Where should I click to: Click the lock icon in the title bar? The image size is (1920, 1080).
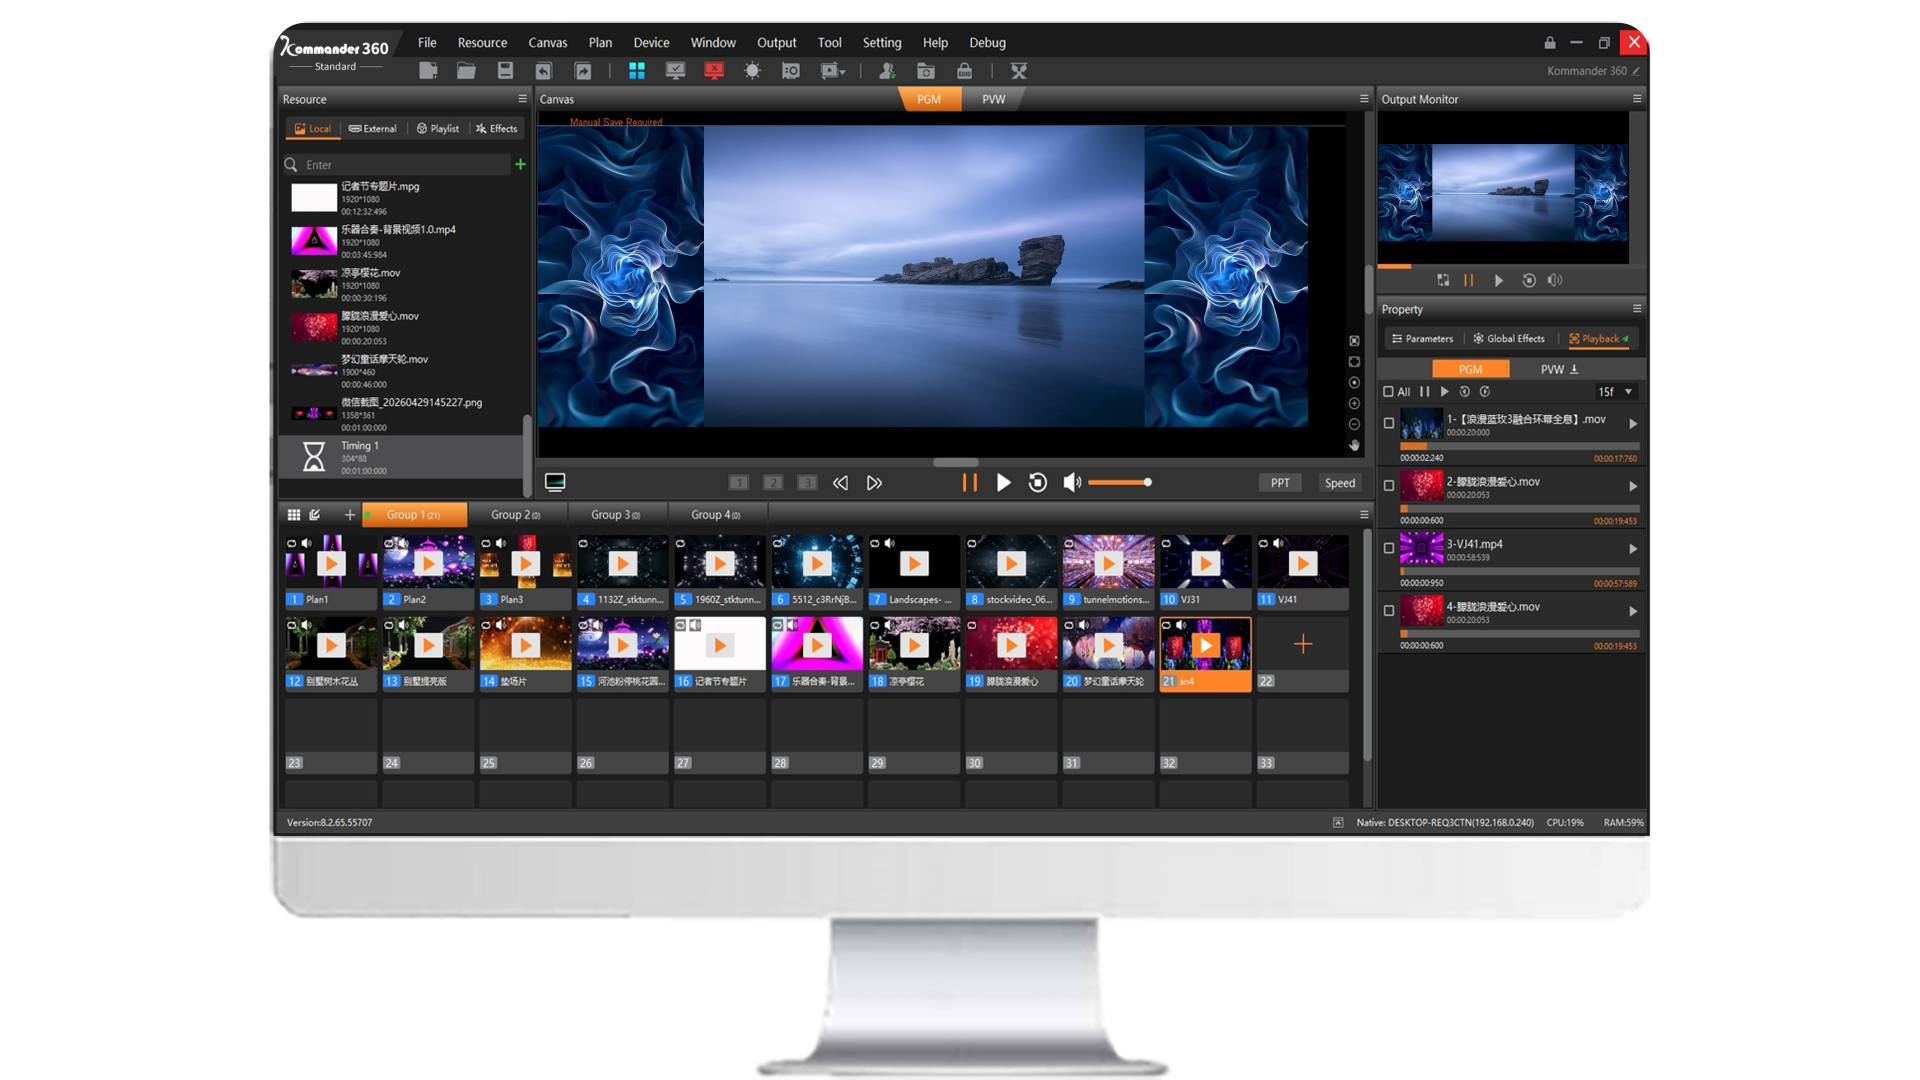[x=1550, y=43]
